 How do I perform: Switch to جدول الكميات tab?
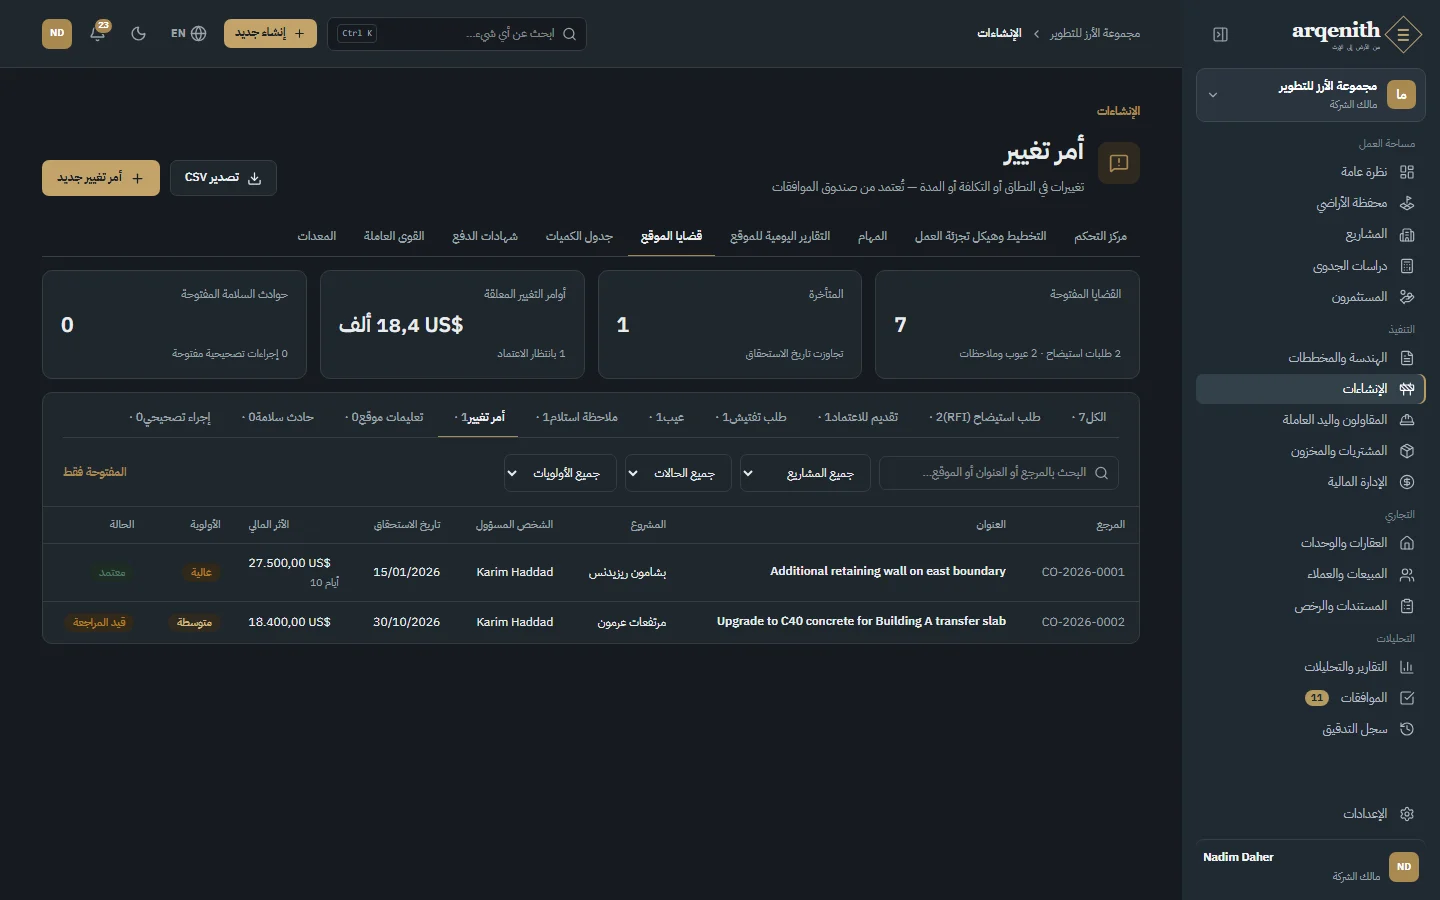click(579, 236)
